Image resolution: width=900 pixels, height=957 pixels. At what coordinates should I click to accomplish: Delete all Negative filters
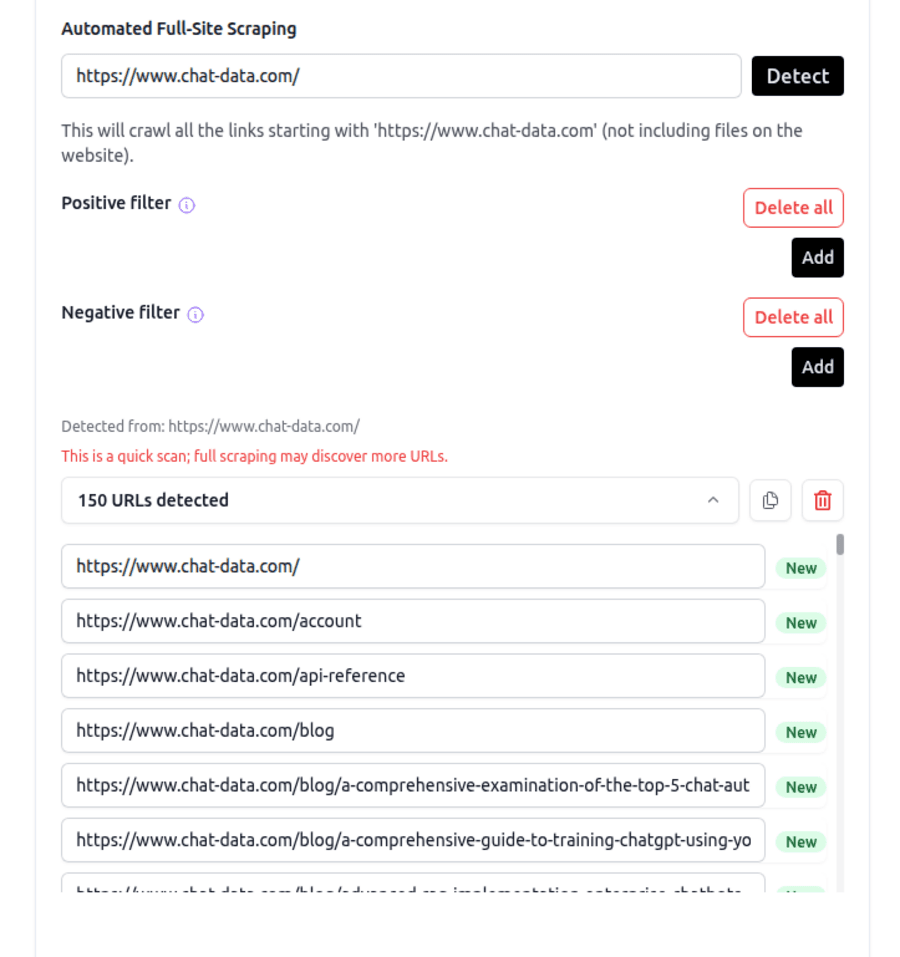(x=793, y=317)
